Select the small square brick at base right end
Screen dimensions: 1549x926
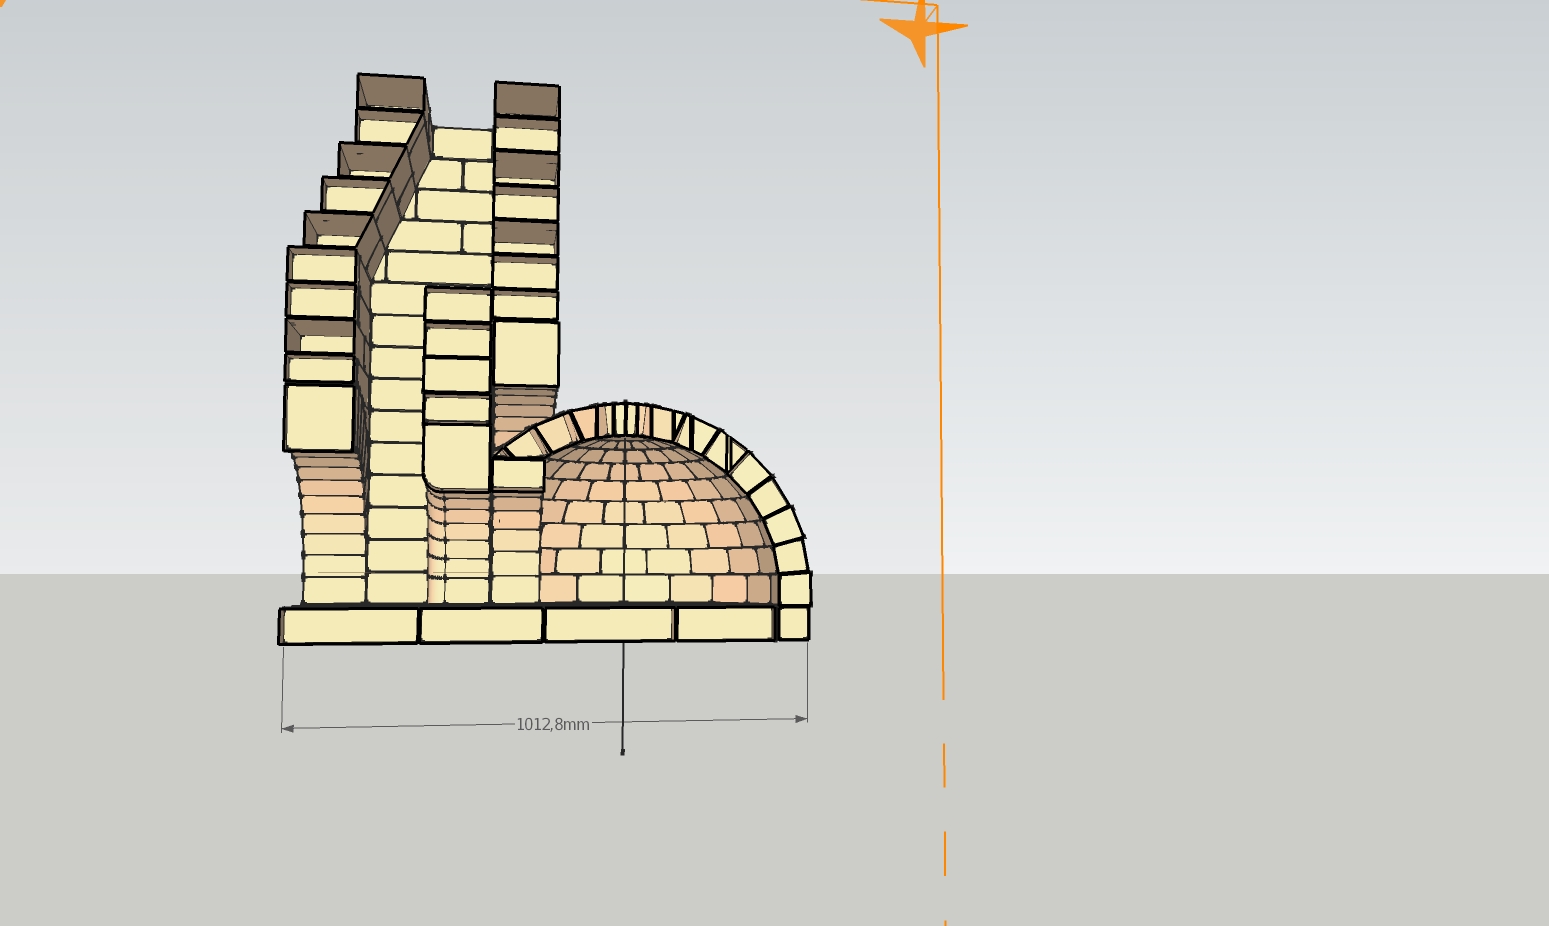pyautogui.click(x=793, y=623)
